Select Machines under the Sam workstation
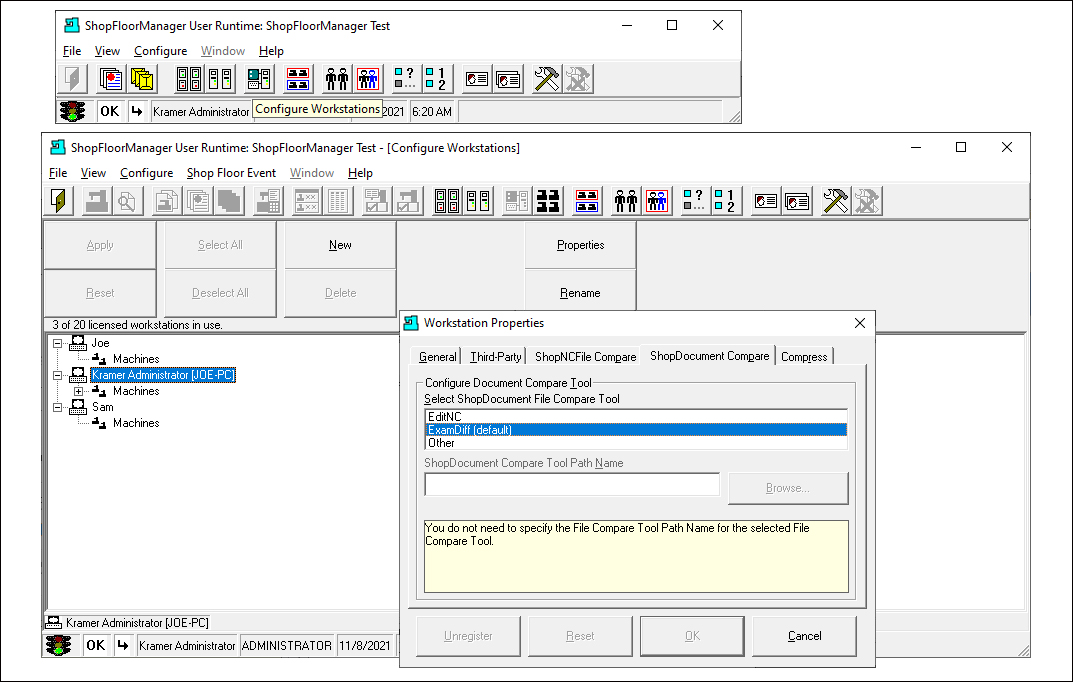 [x=135, y=423]
